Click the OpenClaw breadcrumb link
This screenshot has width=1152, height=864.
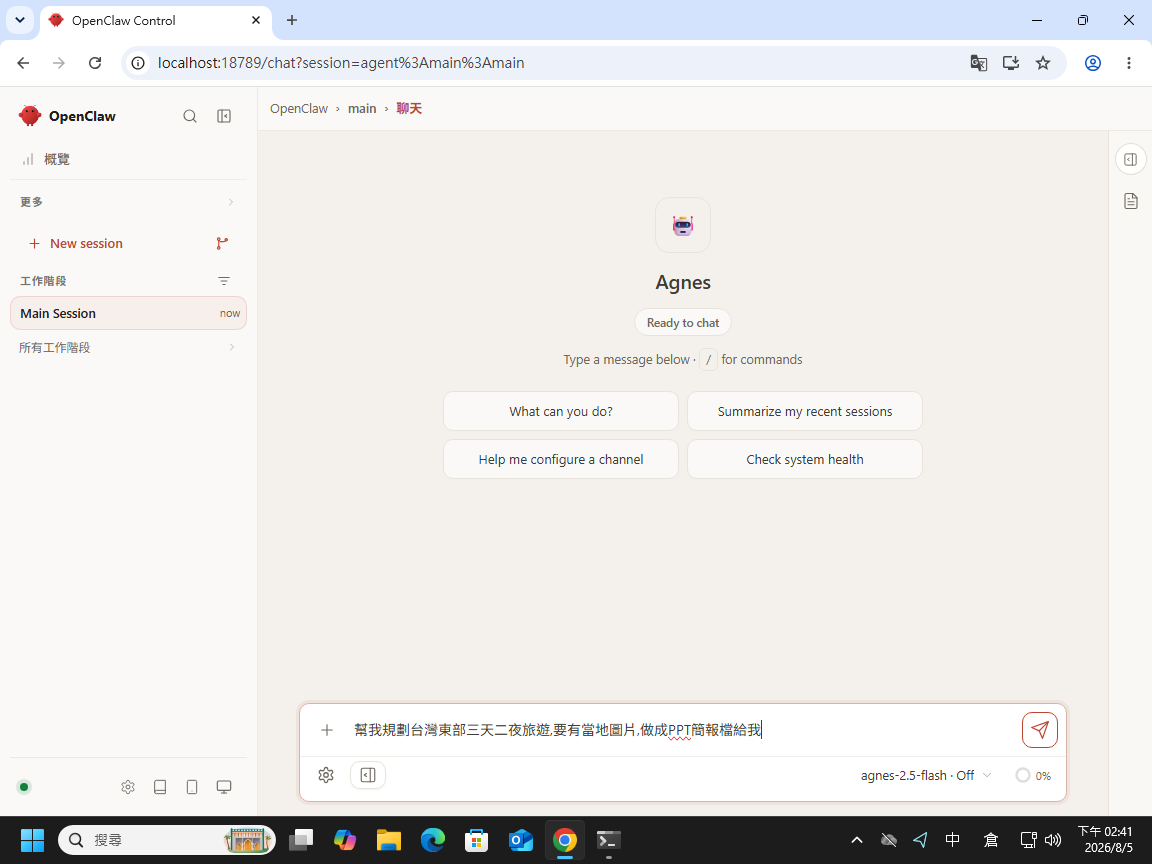[299, 109]
